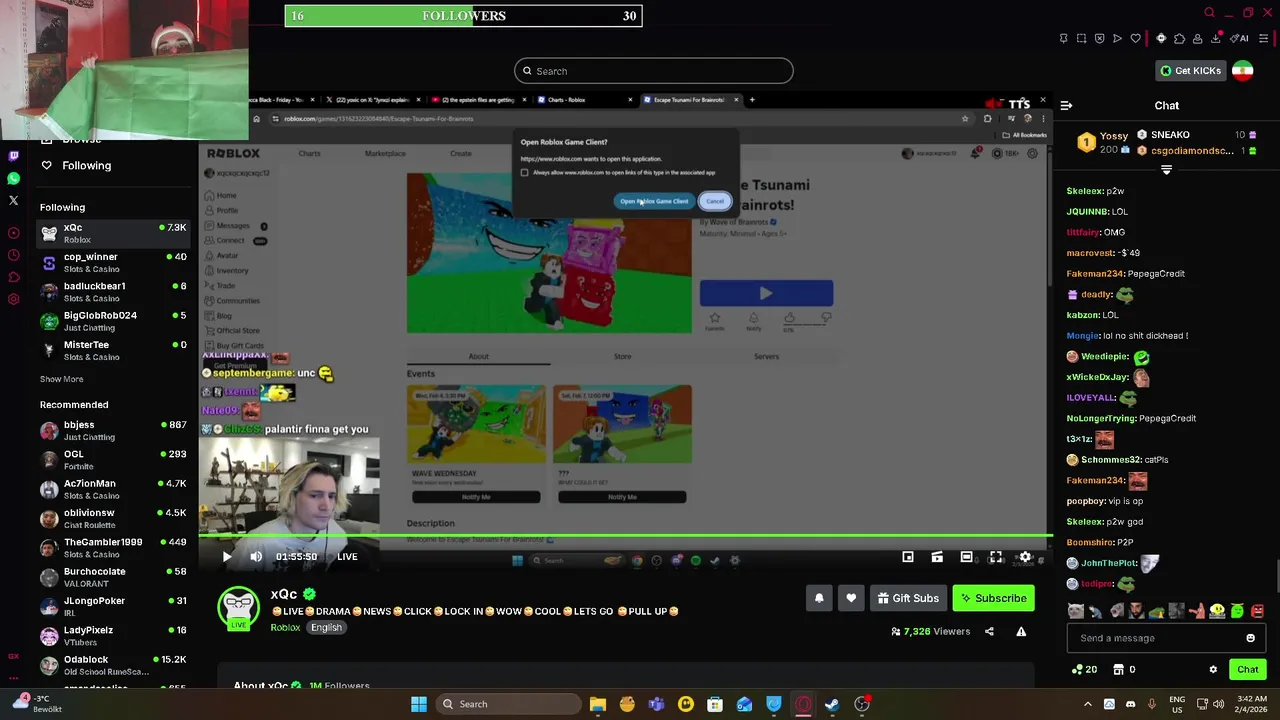The height and width of the screenshot is (720, 1280).
Task: Open chat settings gear icon
Action: [1213, 669]
